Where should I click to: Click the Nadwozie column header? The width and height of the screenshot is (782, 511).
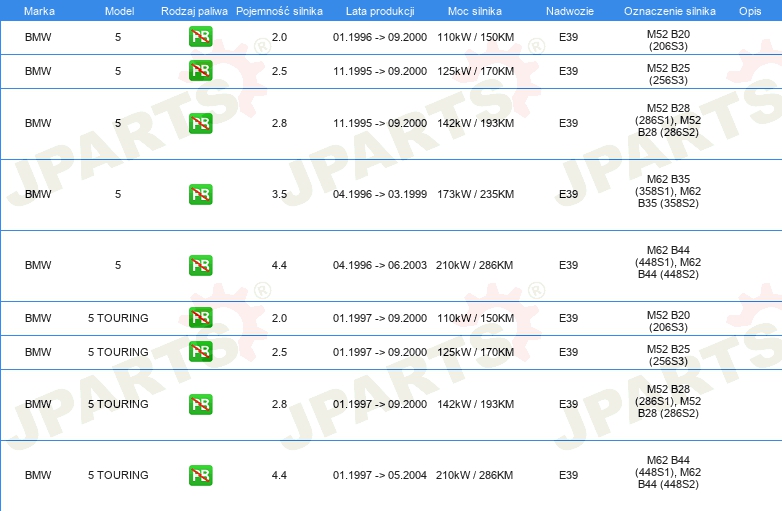coord(570,11)
